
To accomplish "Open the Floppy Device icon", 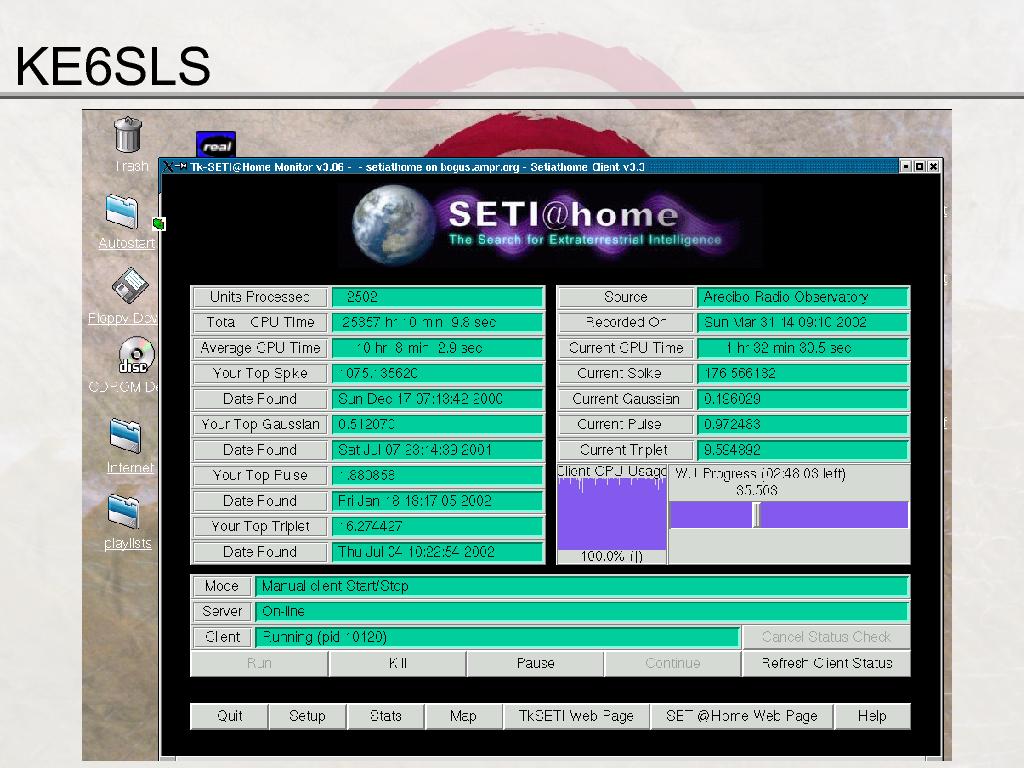I will 130,286.
